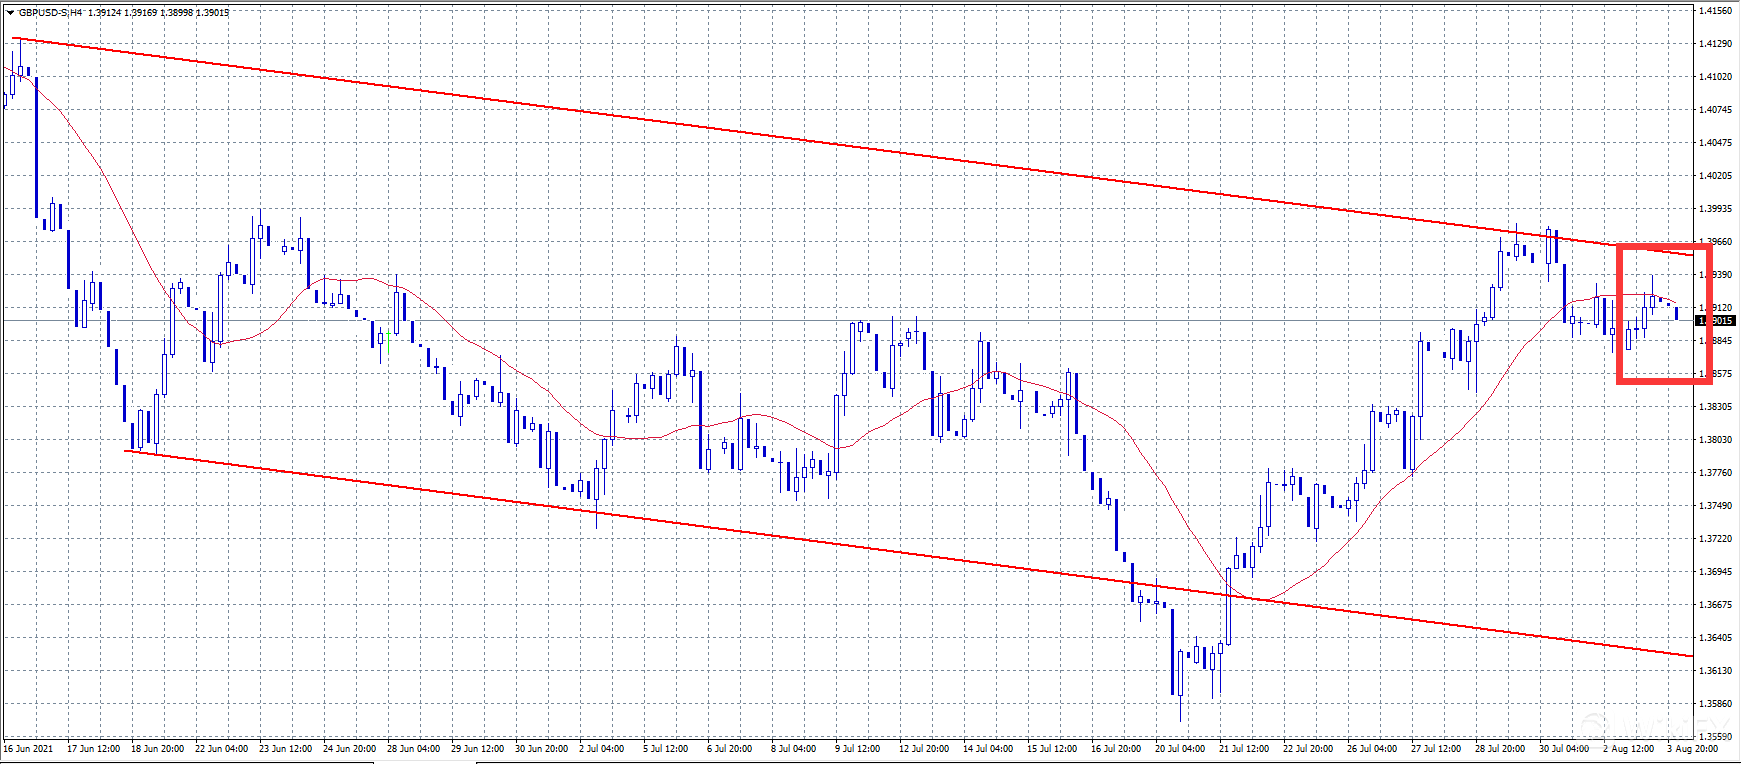Select the low price value 1.38998
Image resolution: width=1741 pixels, height=764 pixels.
176,12
